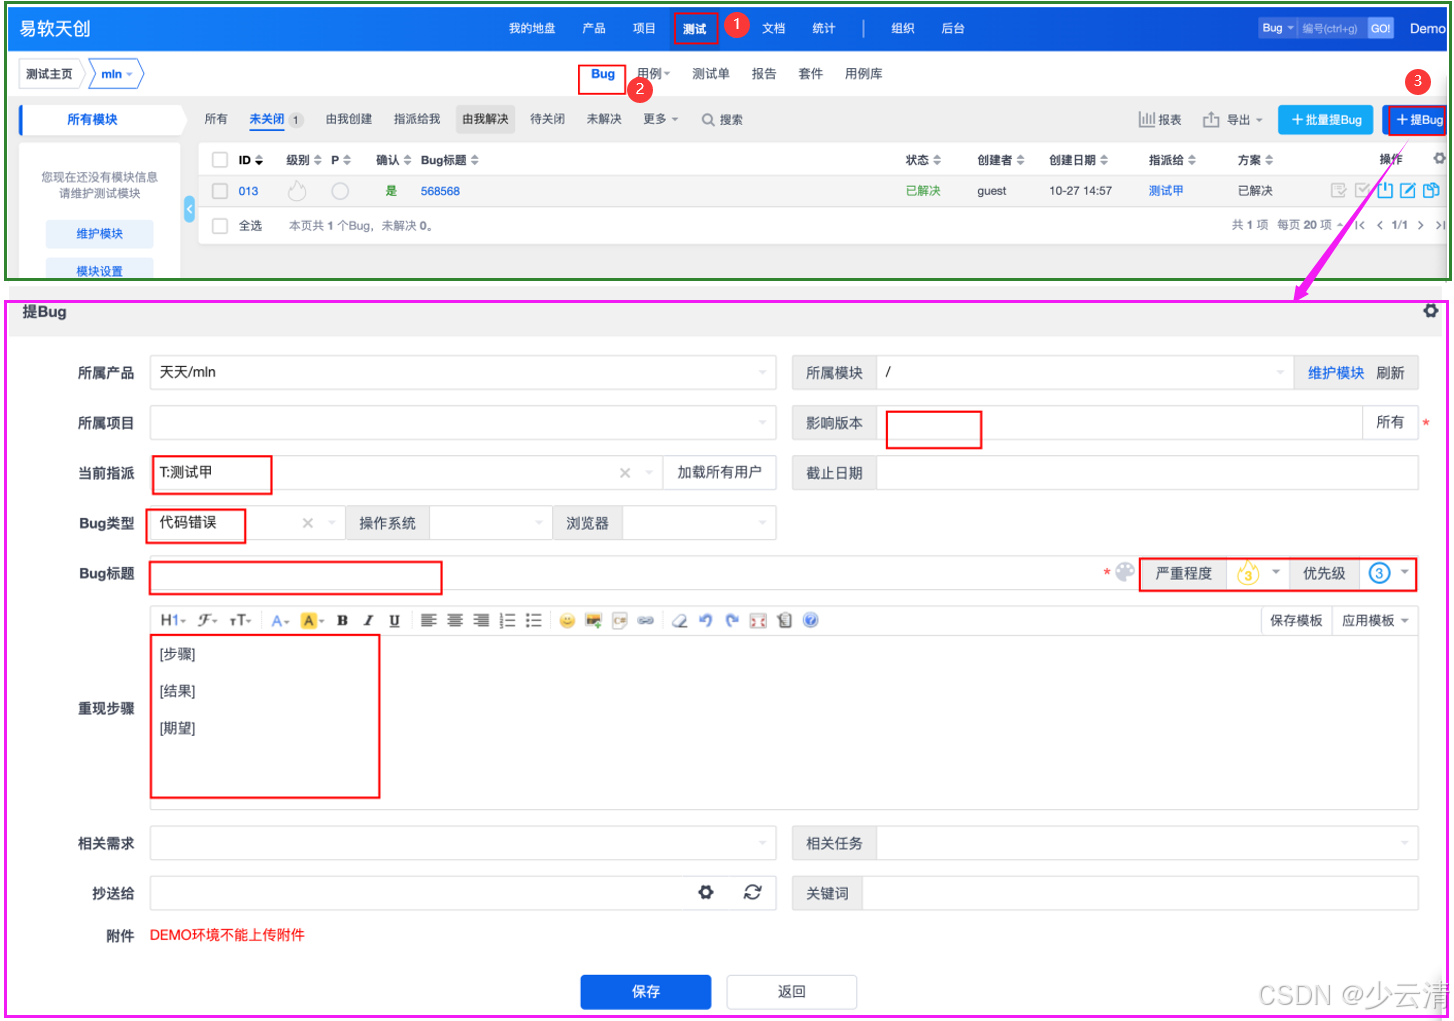This screenshot has height=1021, width=1454.
Task: Insert an image in the editor
Action: (593, 621)
